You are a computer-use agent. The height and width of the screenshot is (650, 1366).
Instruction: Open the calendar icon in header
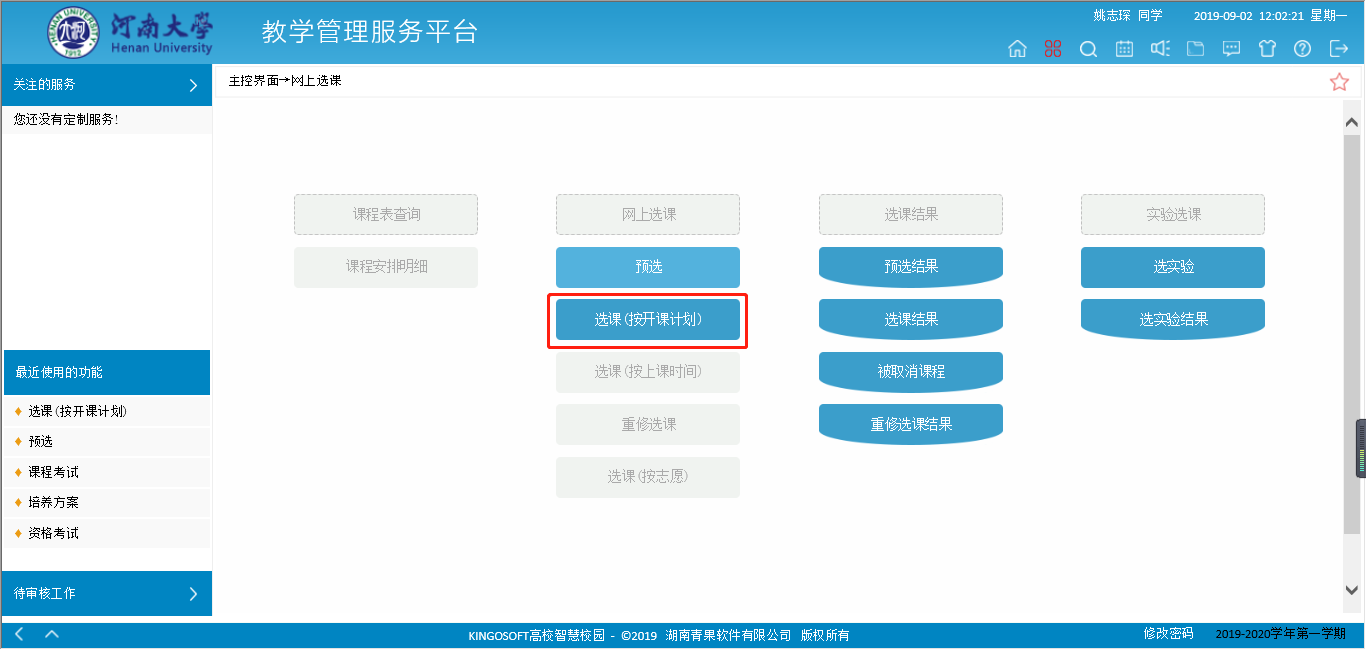pos(1124,49)
